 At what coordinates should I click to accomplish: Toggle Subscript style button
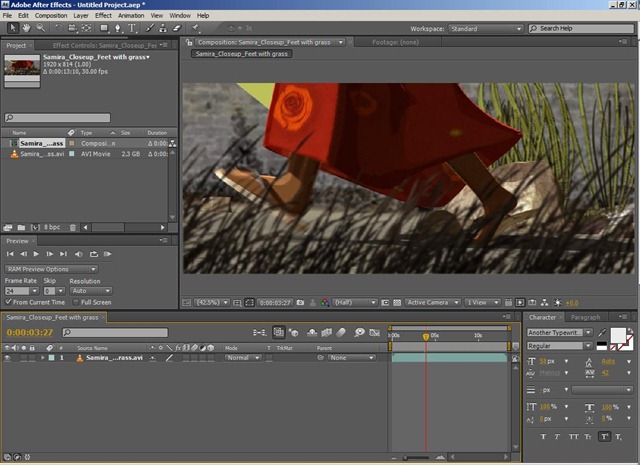pyautogui.click(x=619, y=436)
